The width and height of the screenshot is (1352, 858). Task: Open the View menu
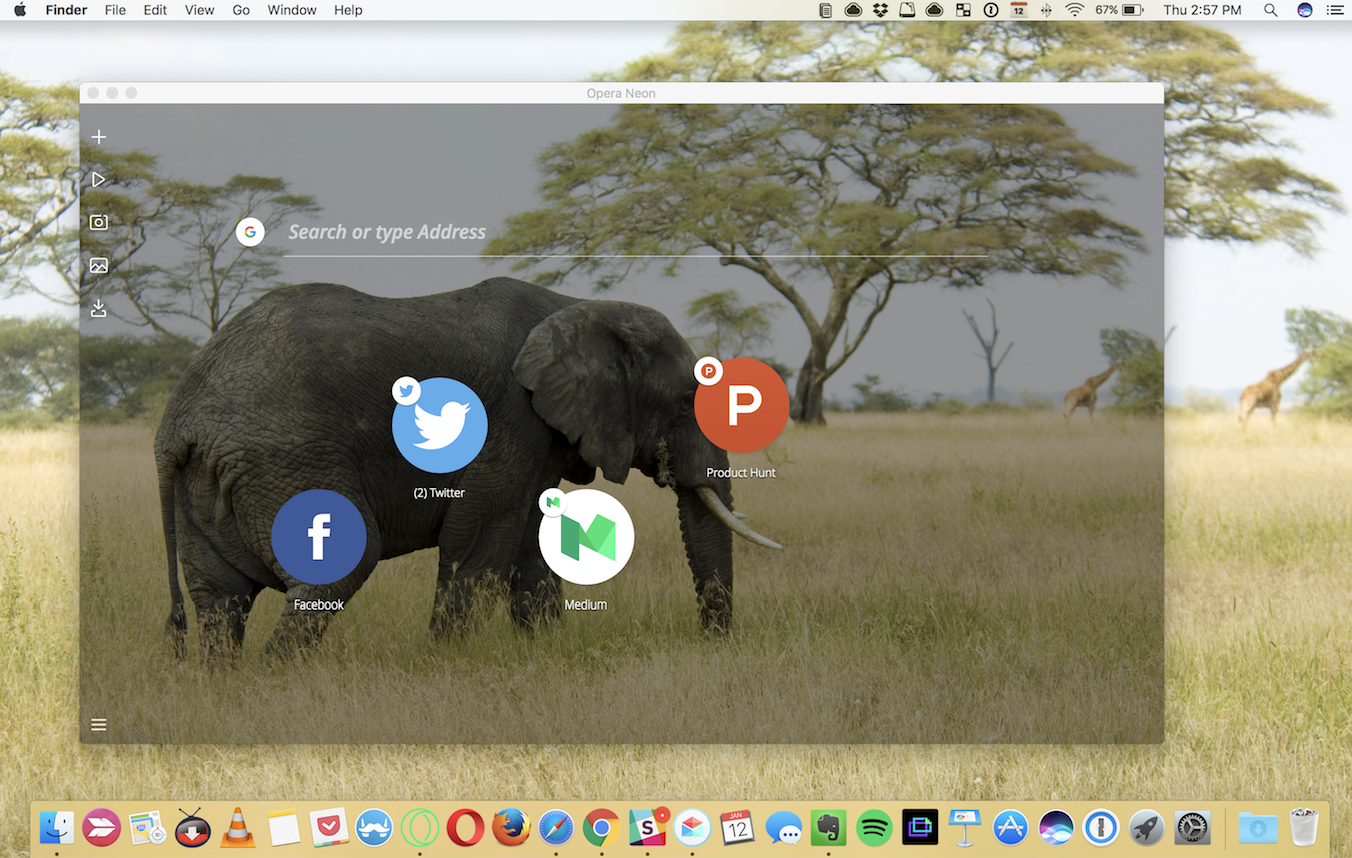200,10
